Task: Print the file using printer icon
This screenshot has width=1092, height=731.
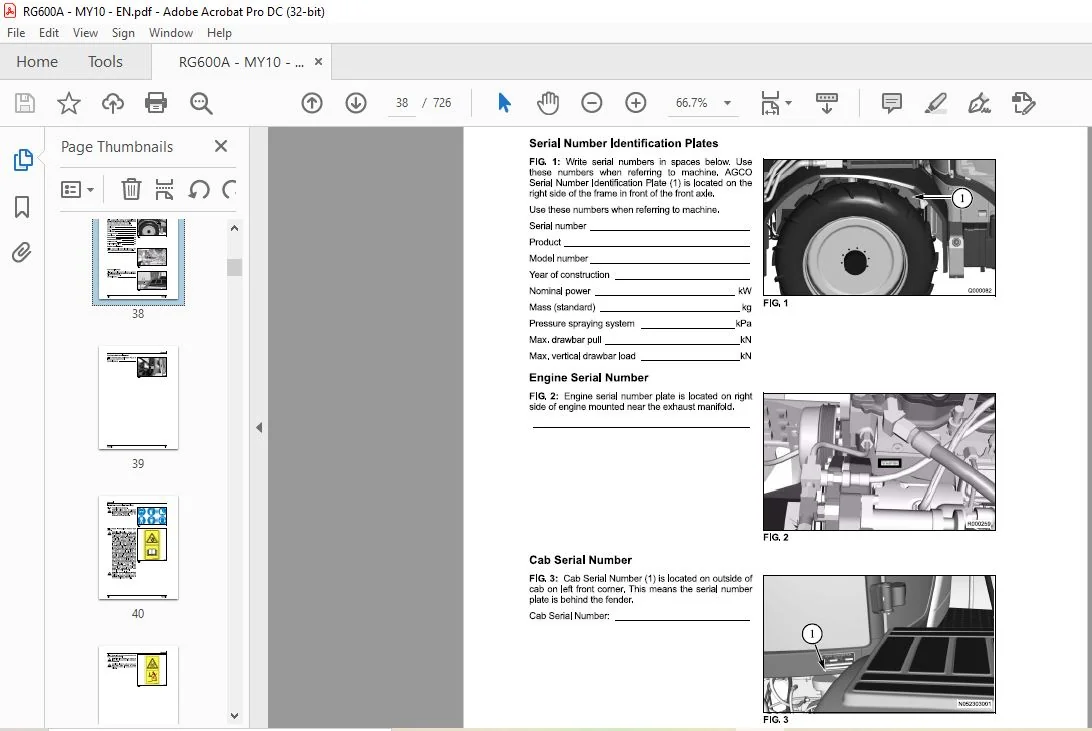Action: pyautogui.click(x=155, y=103)
